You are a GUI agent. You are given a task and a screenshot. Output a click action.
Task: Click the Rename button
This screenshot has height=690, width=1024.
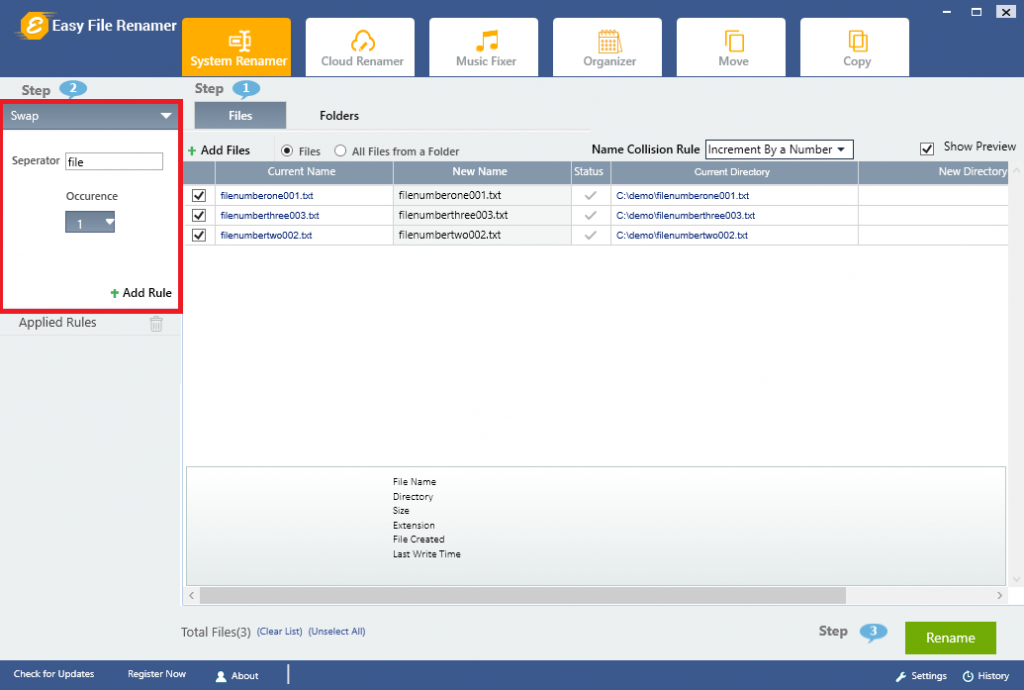949,637
